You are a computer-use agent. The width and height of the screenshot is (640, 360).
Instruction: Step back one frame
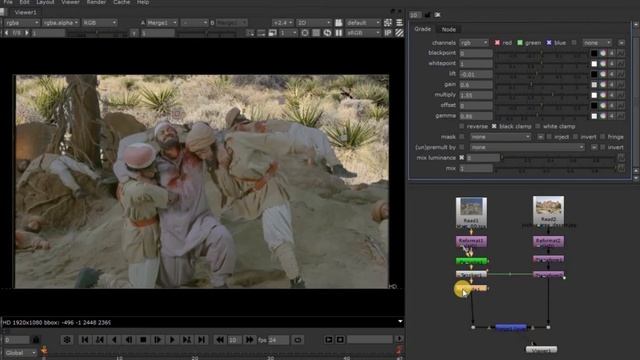click(x=129, y=340)
